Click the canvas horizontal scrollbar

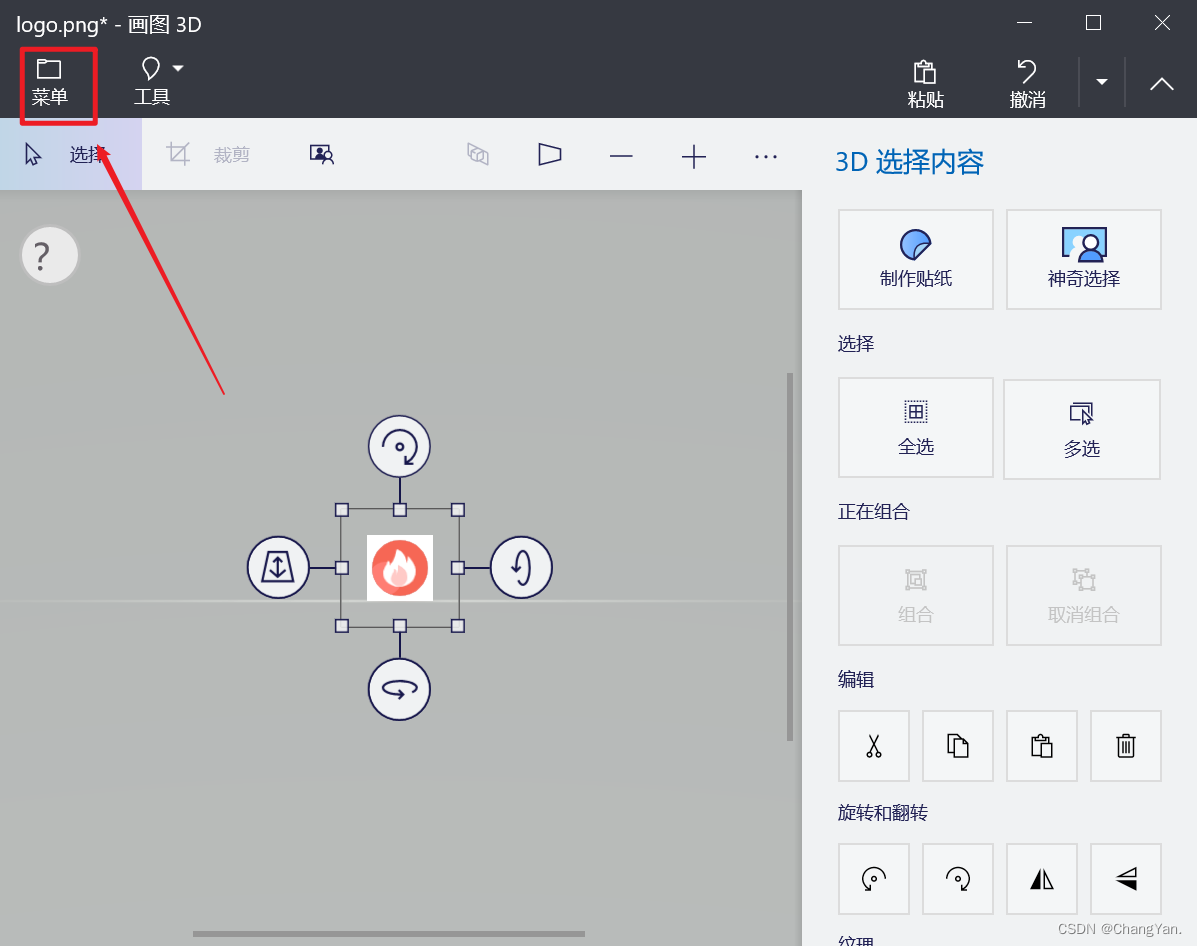[x=389, y=933]
